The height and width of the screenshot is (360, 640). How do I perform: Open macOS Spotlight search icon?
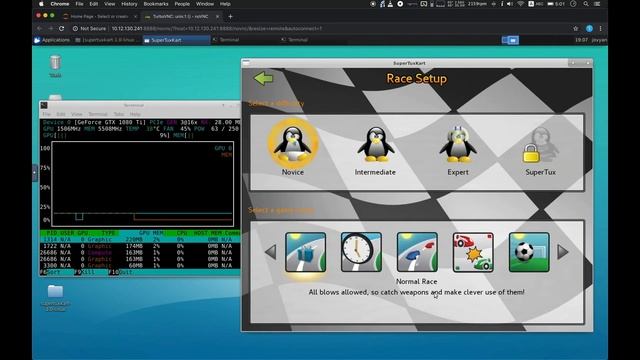(x=586, y=4)
